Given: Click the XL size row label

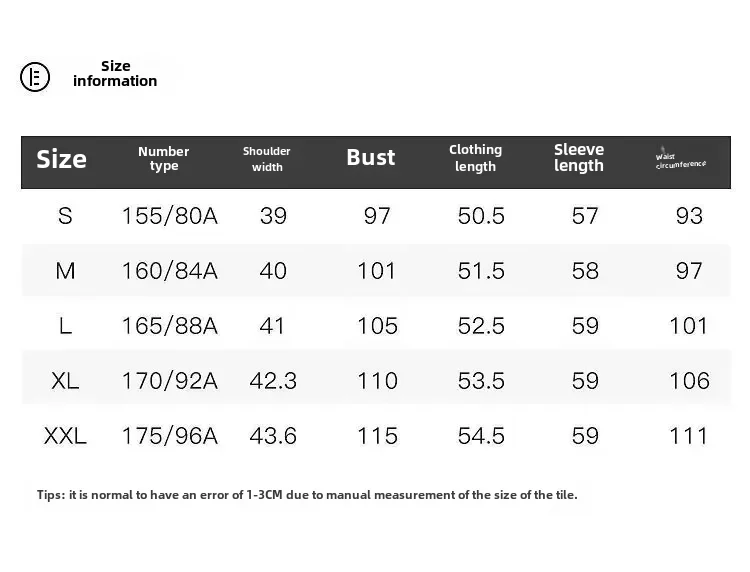Looking at the screenshot, I should click(65, 381).
